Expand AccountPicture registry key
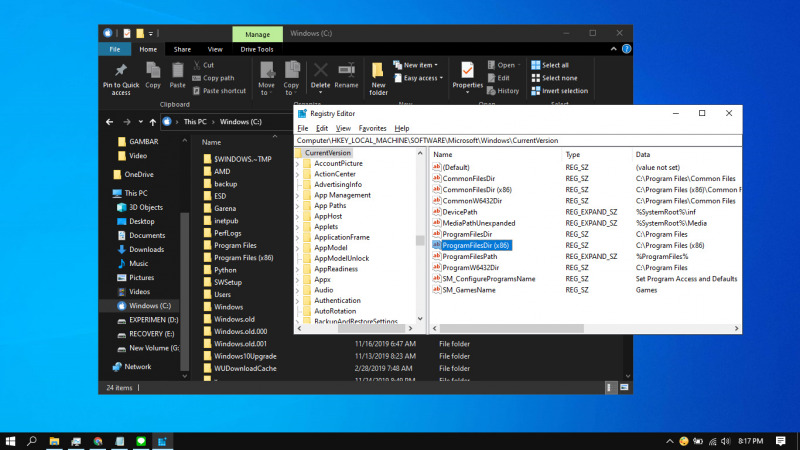 click(x=298, y=164)
